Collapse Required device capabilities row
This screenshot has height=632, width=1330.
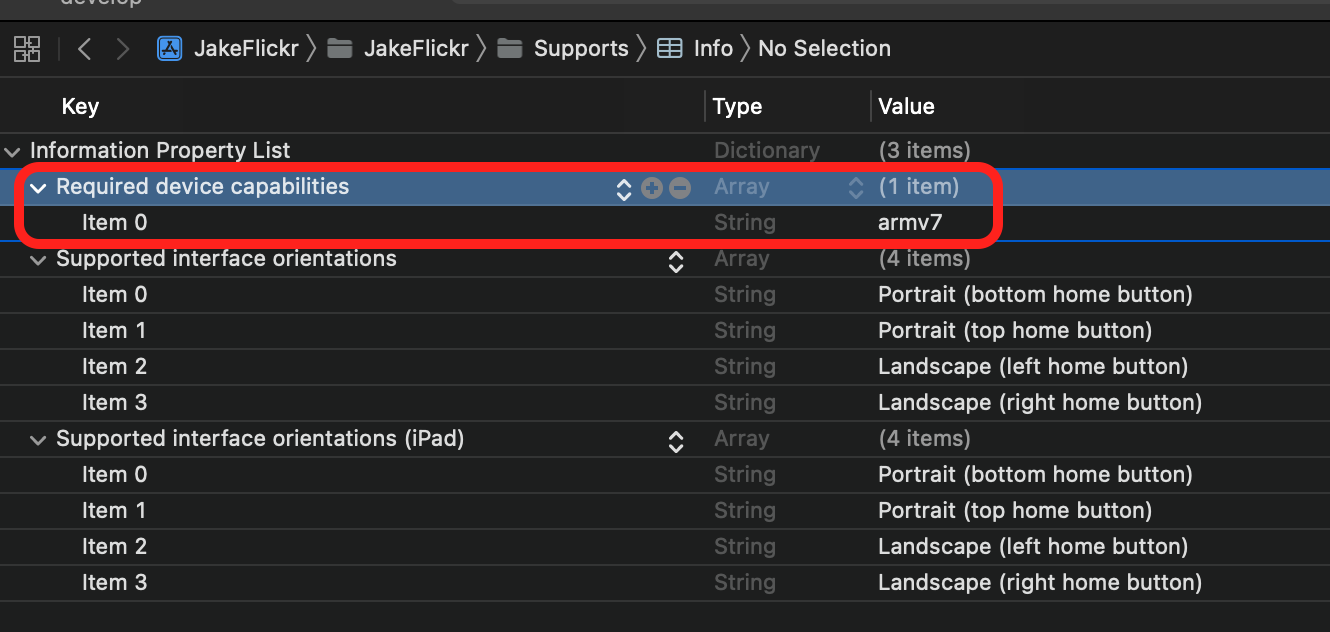coord(39,187)
